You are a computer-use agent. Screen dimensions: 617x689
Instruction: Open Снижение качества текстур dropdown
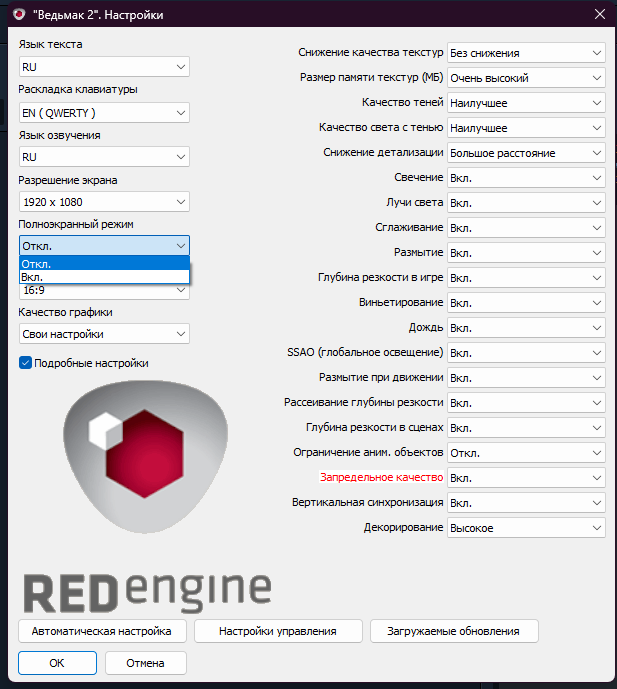pos(526,53)
